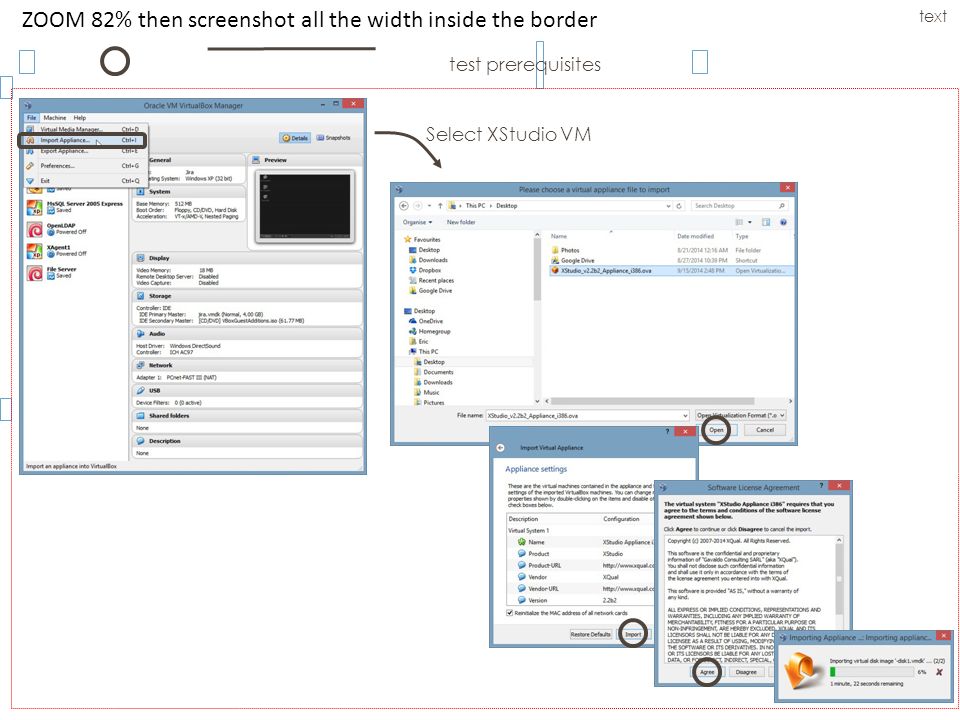Select Homegroup in the navigation tree
Image resolution: width=960 pixels, height=720 pixels.
pyautogui.click(x=434, y=331)
